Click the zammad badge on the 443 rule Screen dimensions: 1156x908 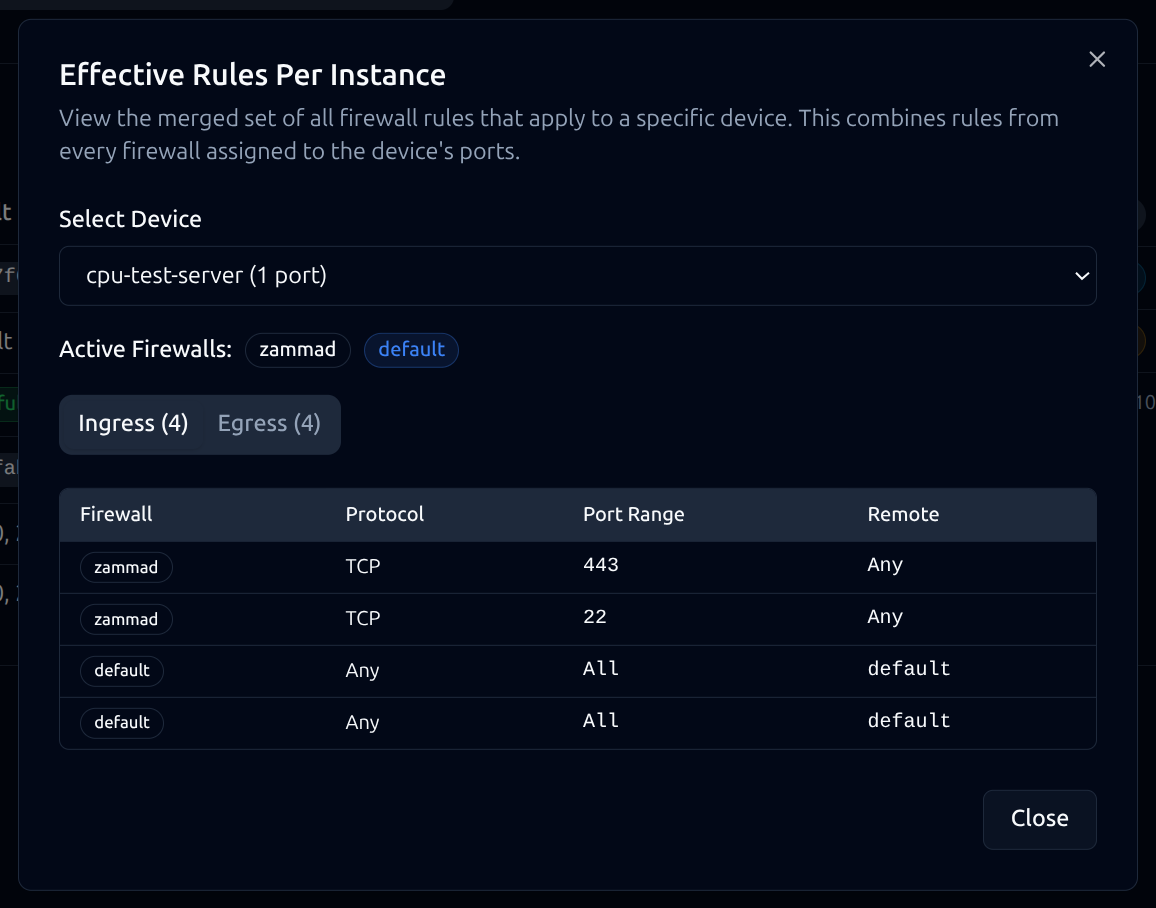[126, 567]
